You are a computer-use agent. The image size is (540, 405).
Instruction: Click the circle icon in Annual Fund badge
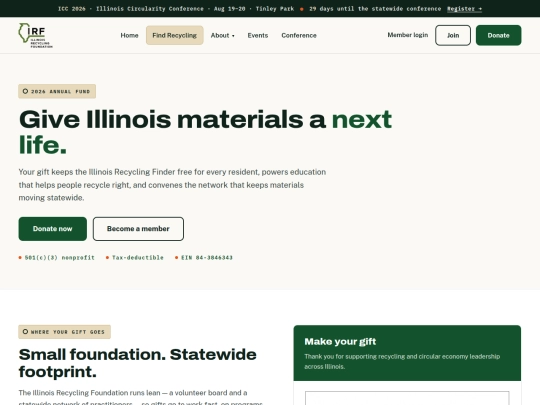[25, 91]
